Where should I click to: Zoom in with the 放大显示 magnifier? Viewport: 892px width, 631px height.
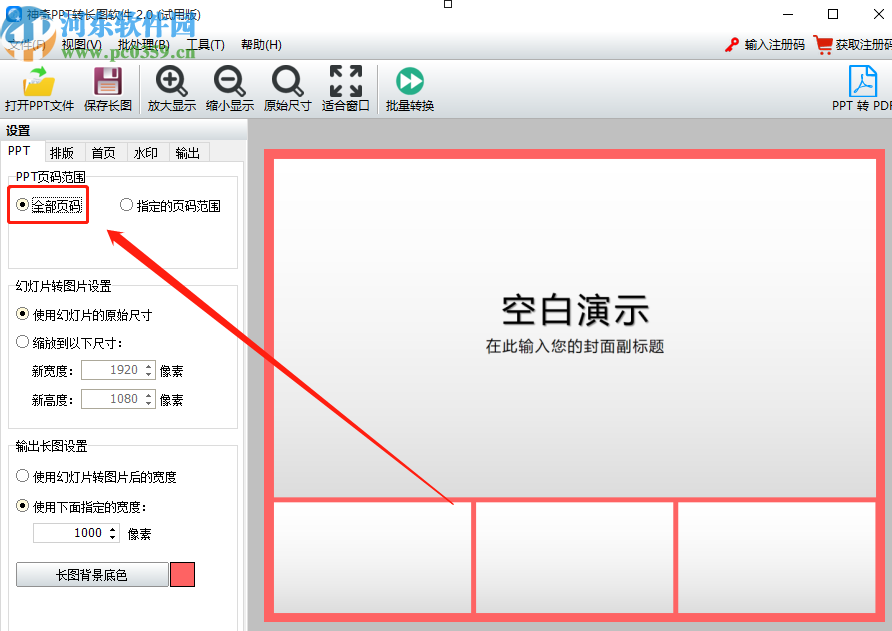pos(171,88)
